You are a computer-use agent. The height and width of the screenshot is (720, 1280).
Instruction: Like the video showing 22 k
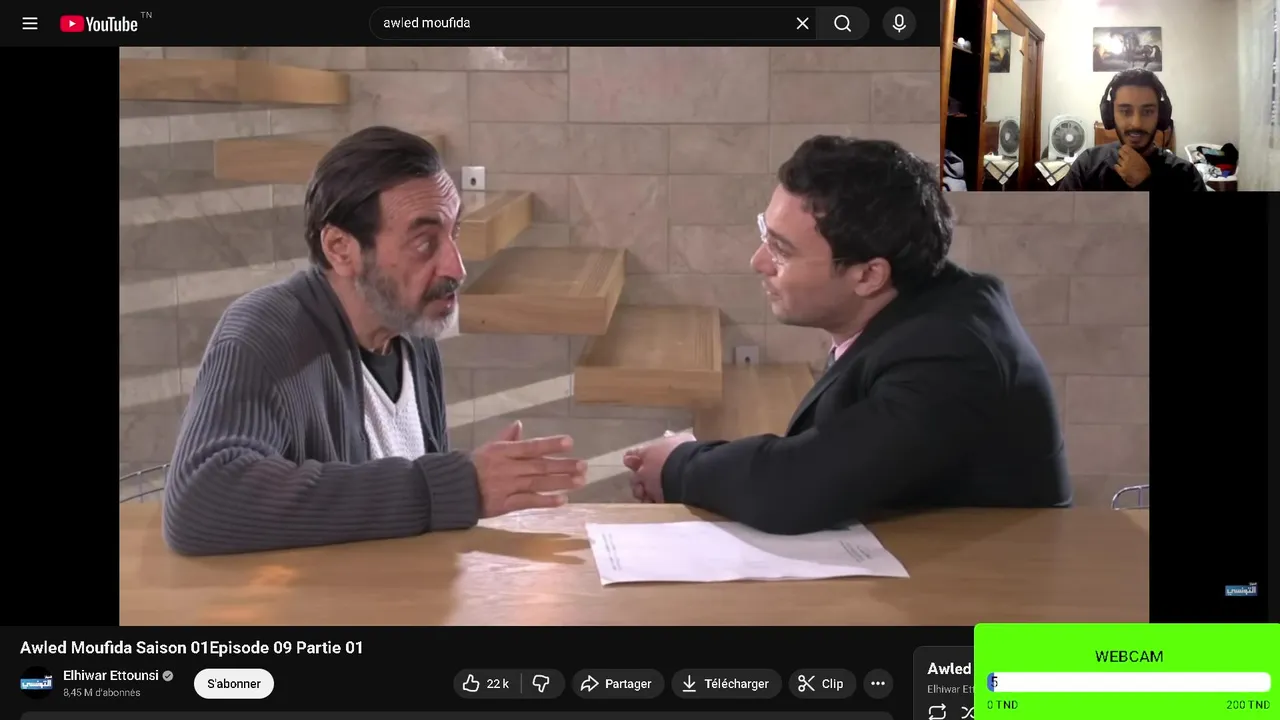486,684
